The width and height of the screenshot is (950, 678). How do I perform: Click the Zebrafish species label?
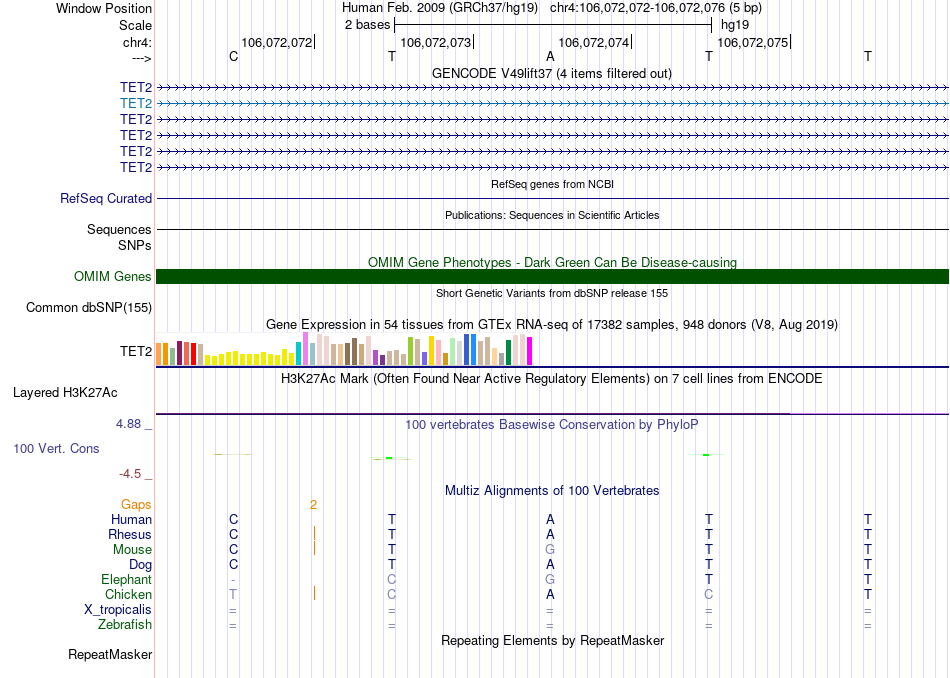(125, 624)
